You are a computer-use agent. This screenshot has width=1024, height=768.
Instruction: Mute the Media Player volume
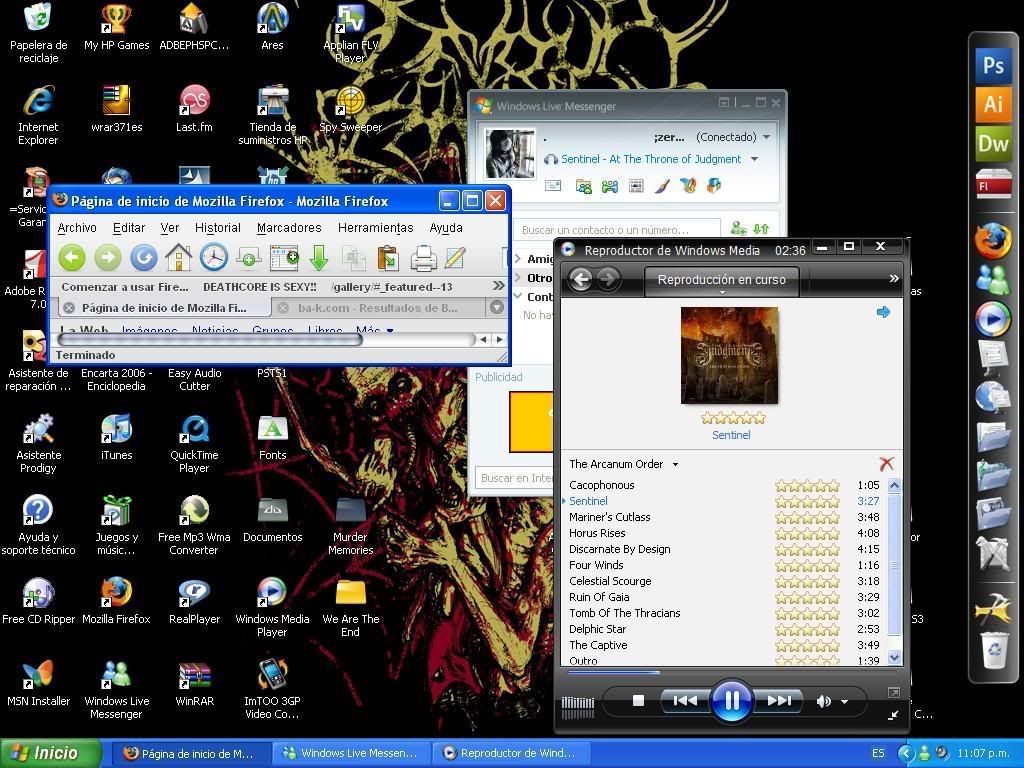click(823, 701)
